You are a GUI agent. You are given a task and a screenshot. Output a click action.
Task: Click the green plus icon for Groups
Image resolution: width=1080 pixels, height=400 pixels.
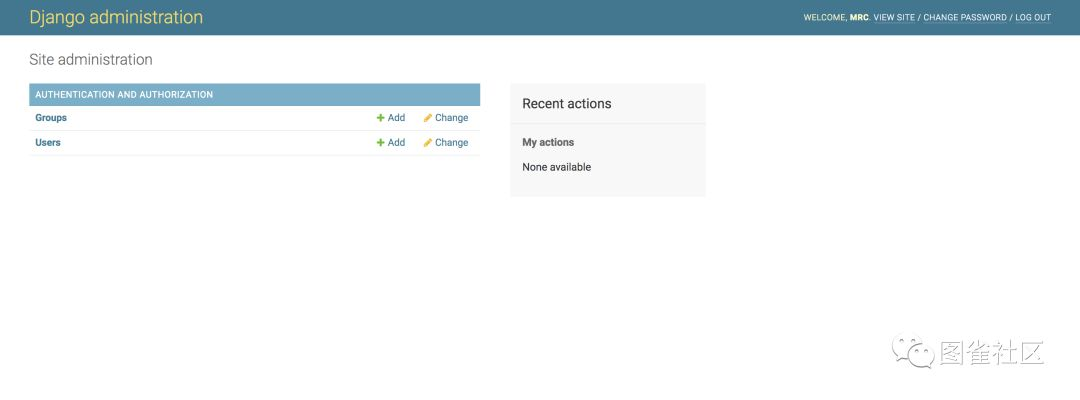point(380,118)
